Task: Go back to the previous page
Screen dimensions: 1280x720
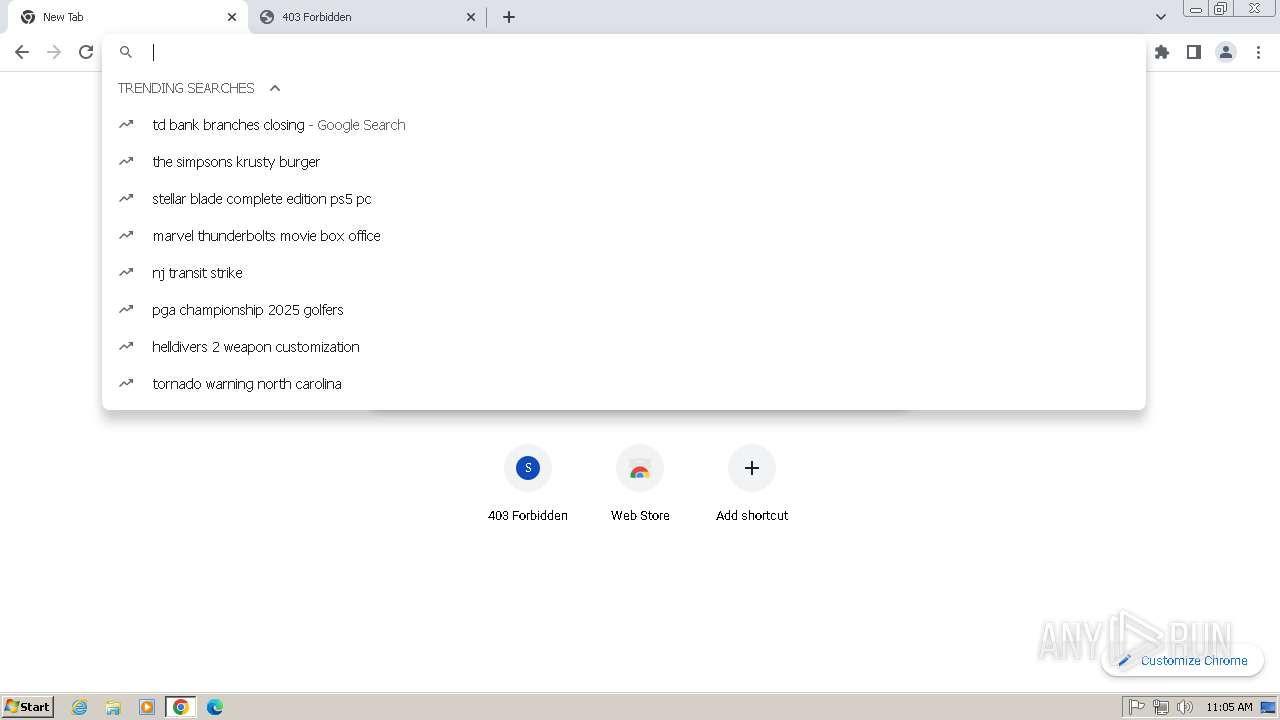Action: point(22,52)
